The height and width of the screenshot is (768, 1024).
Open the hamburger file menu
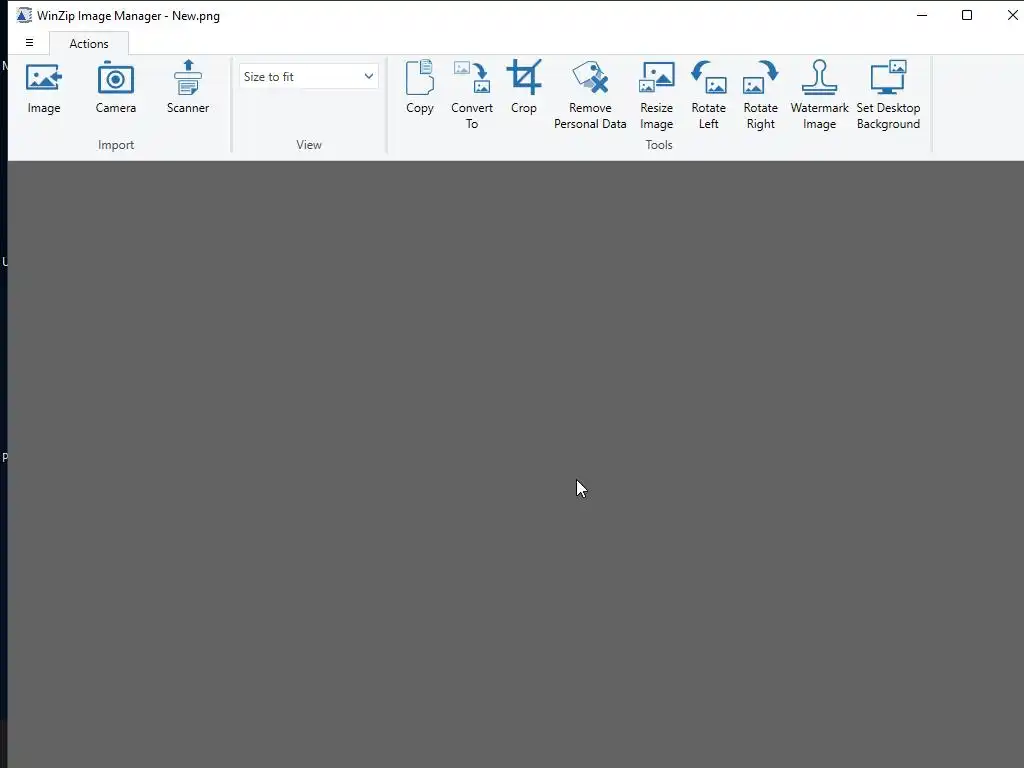coord(29,42)
